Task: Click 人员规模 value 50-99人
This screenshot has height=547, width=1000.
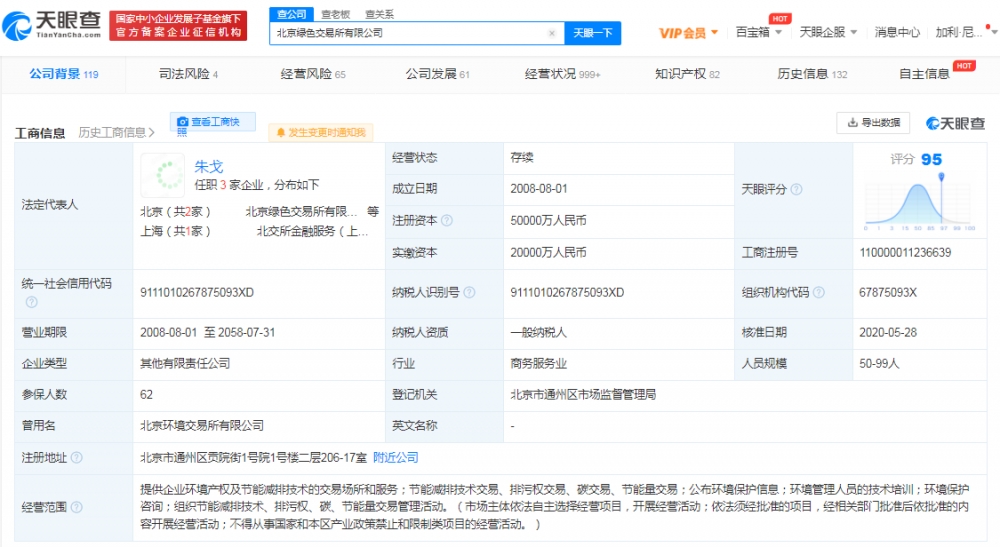Action: (x=879, y=363)
